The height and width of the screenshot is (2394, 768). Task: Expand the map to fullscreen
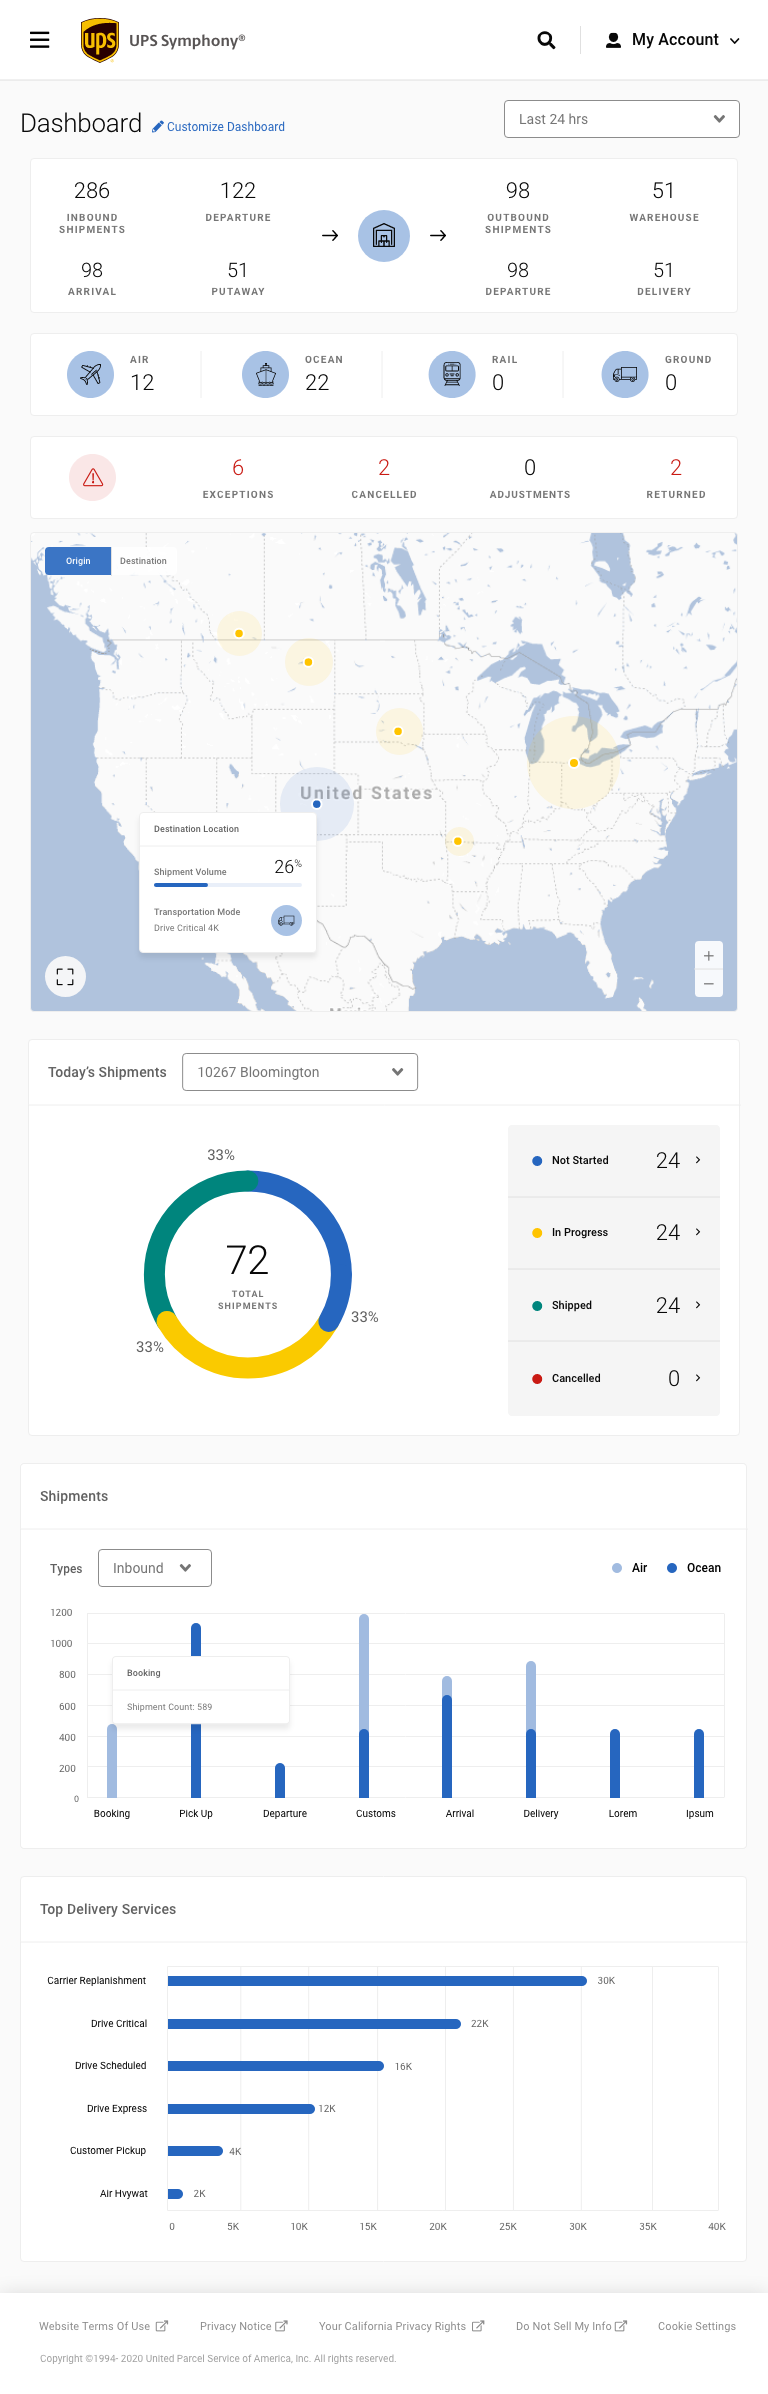(65, 977)
